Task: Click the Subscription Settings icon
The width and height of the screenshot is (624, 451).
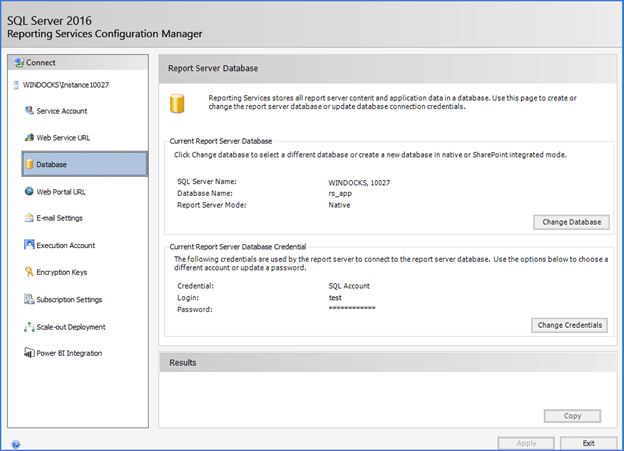Action: pyautogui.click(x=28, y=299)
